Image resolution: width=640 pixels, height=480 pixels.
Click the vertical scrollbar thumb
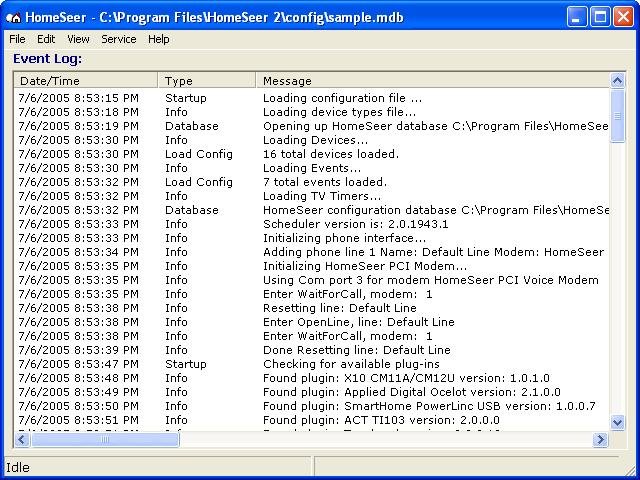tap(618, 116)
